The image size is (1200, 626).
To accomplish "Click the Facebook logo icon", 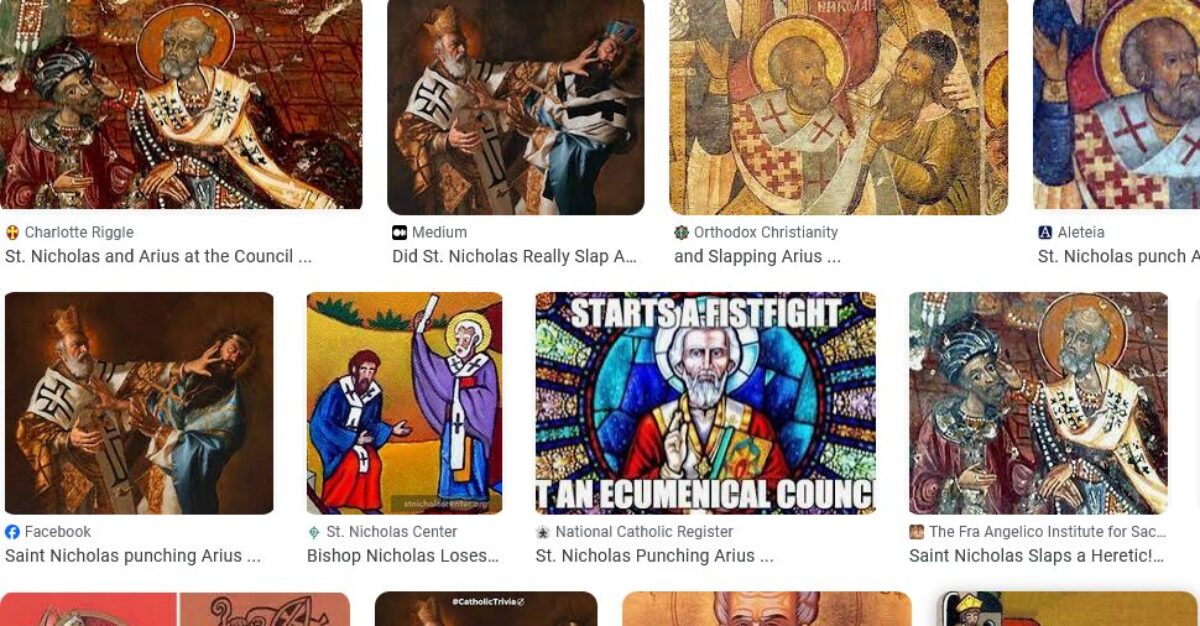I will click(12, 532).
